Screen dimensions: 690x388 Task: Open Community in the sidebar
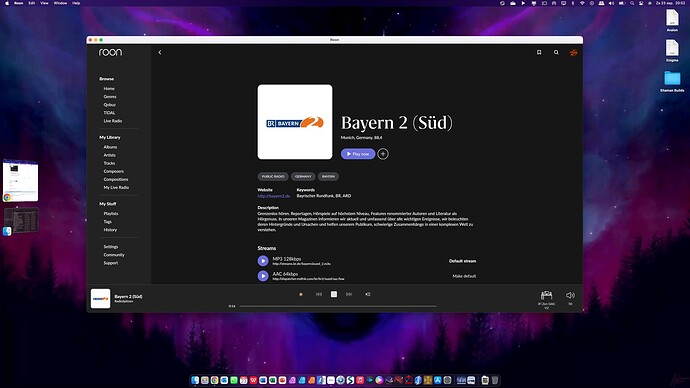tap(114, 255)
